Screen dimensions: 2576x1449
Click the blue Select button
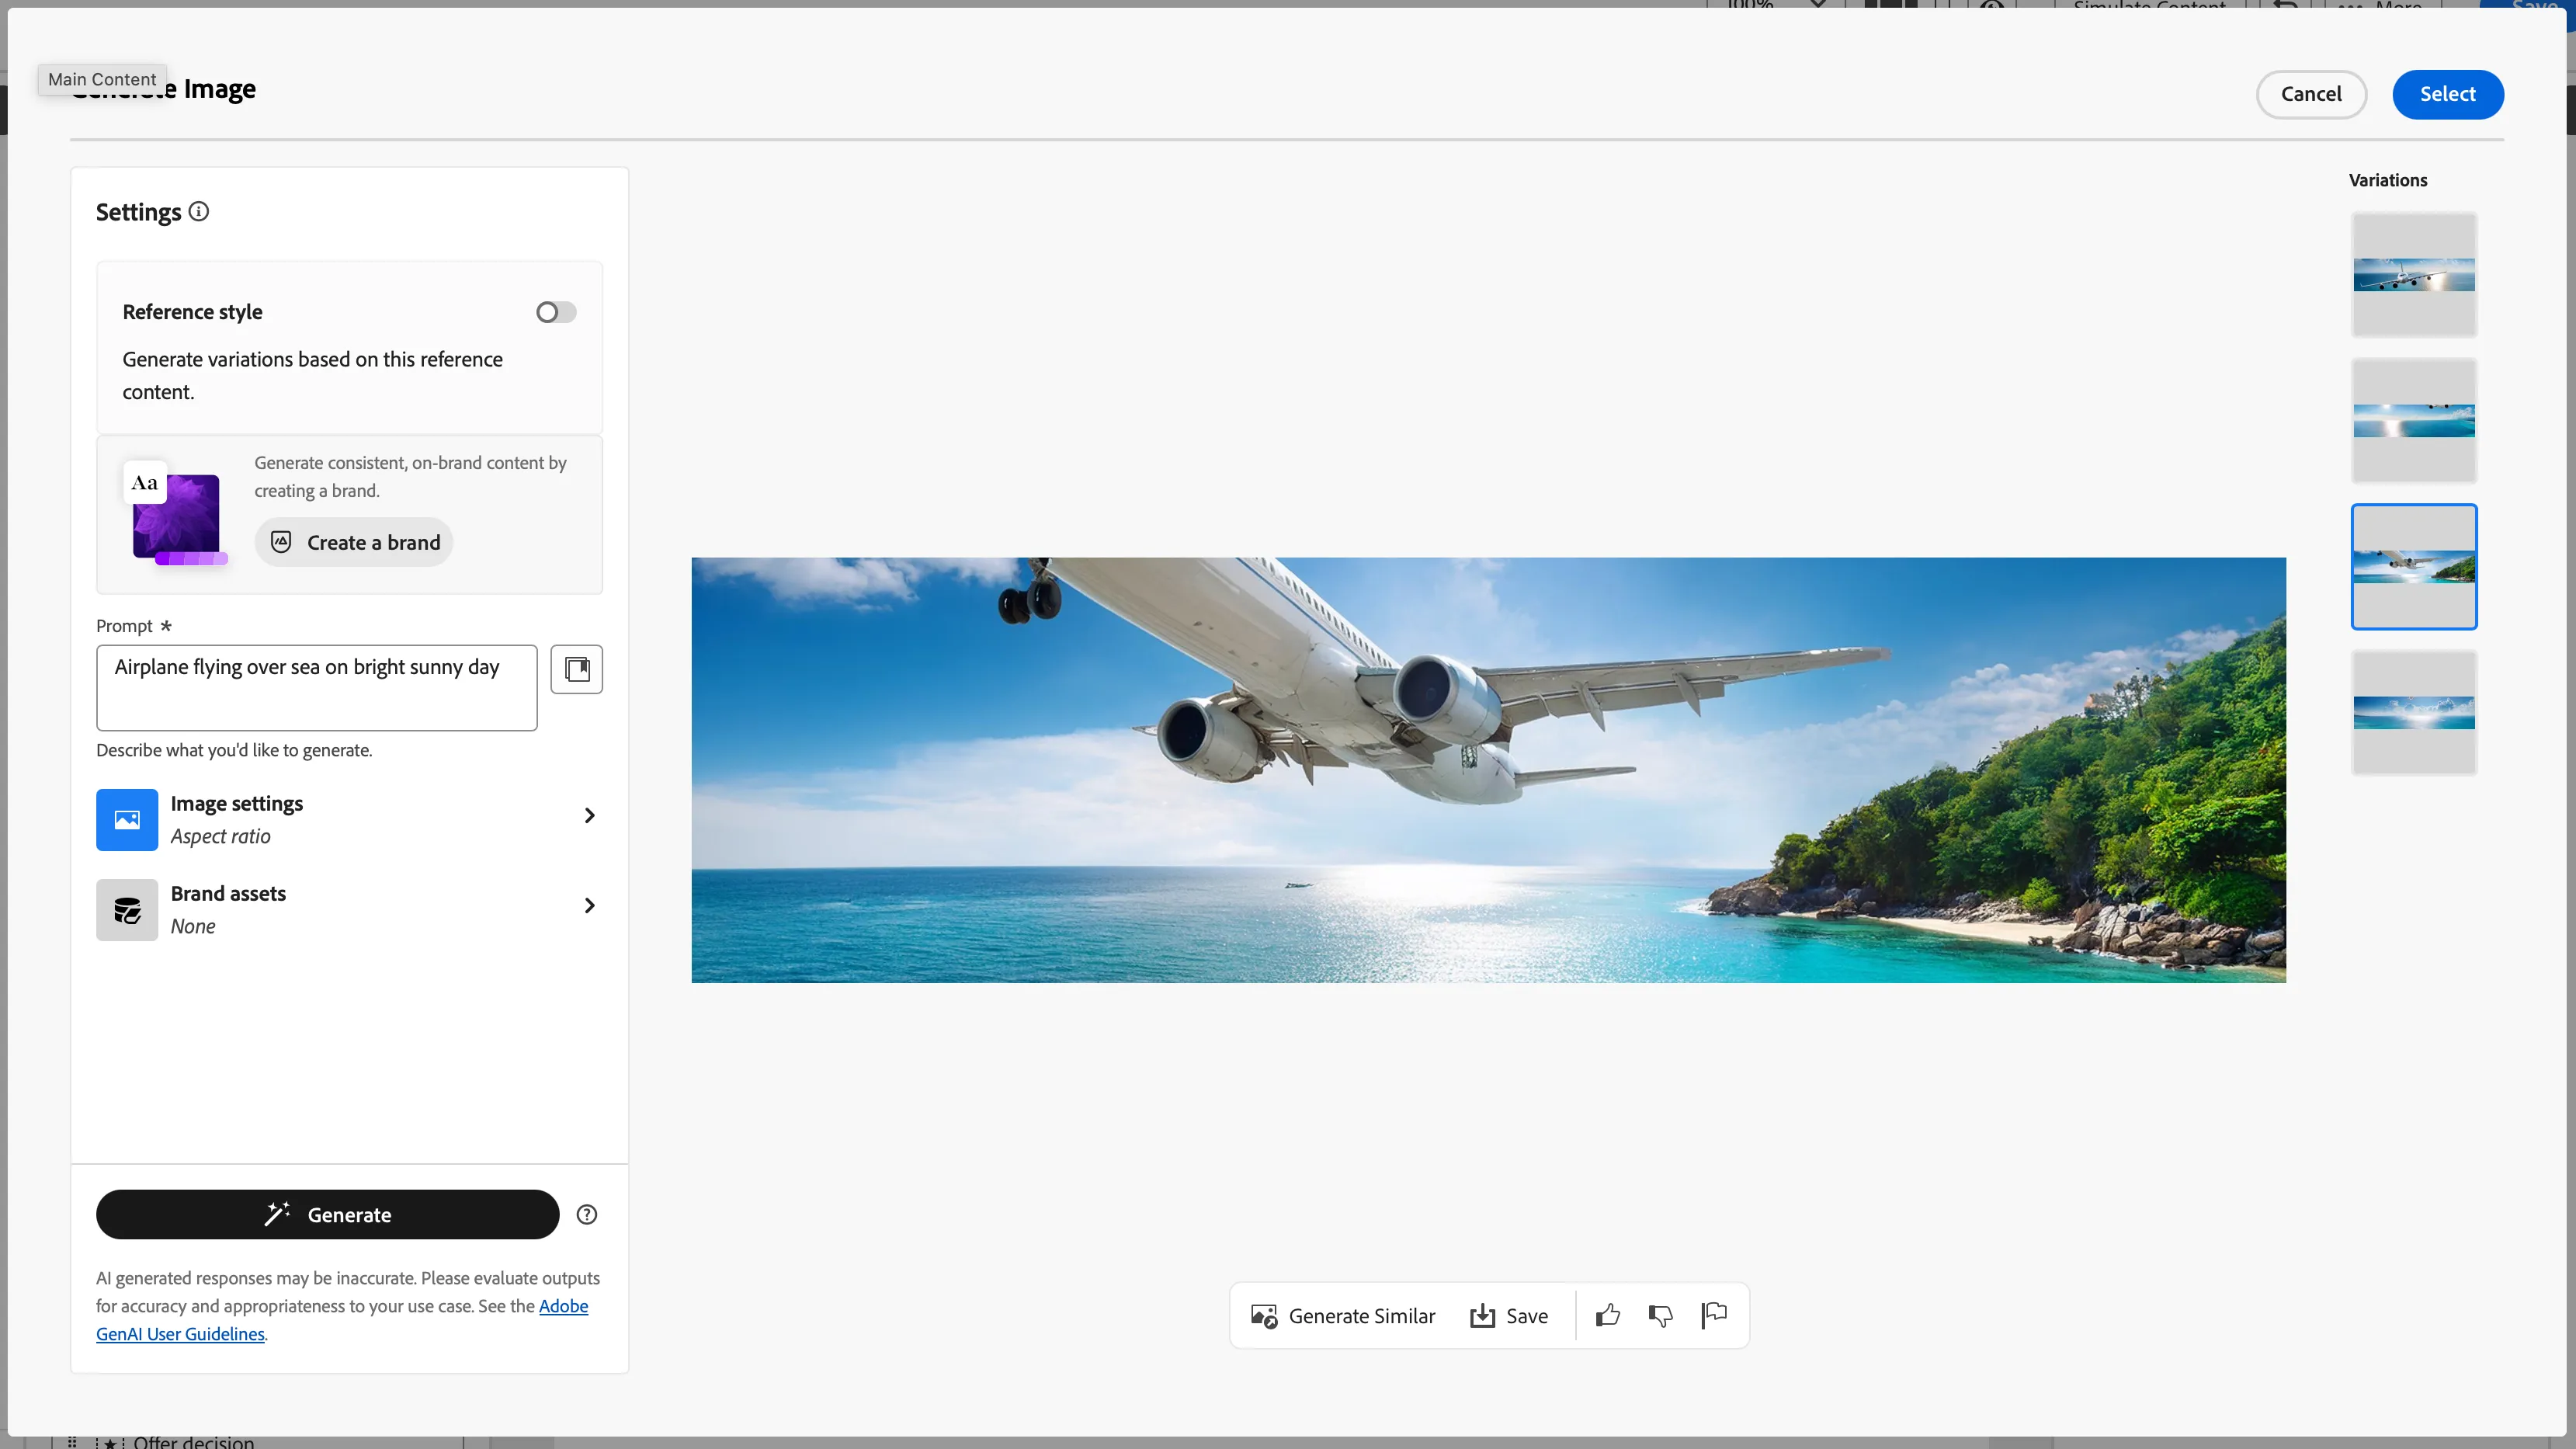(2448, 94)
